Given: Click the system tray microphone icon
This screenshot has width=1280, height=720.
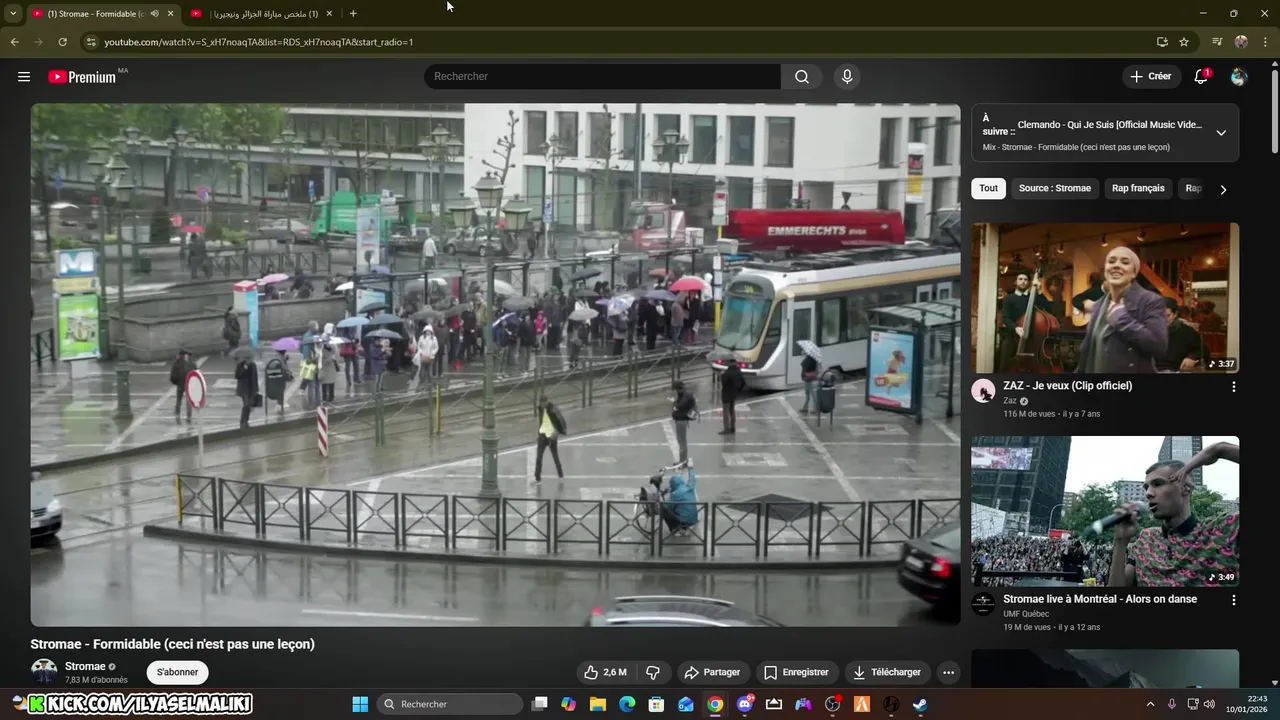Looking at the screenshot, I should click(x=1172, y=704).
